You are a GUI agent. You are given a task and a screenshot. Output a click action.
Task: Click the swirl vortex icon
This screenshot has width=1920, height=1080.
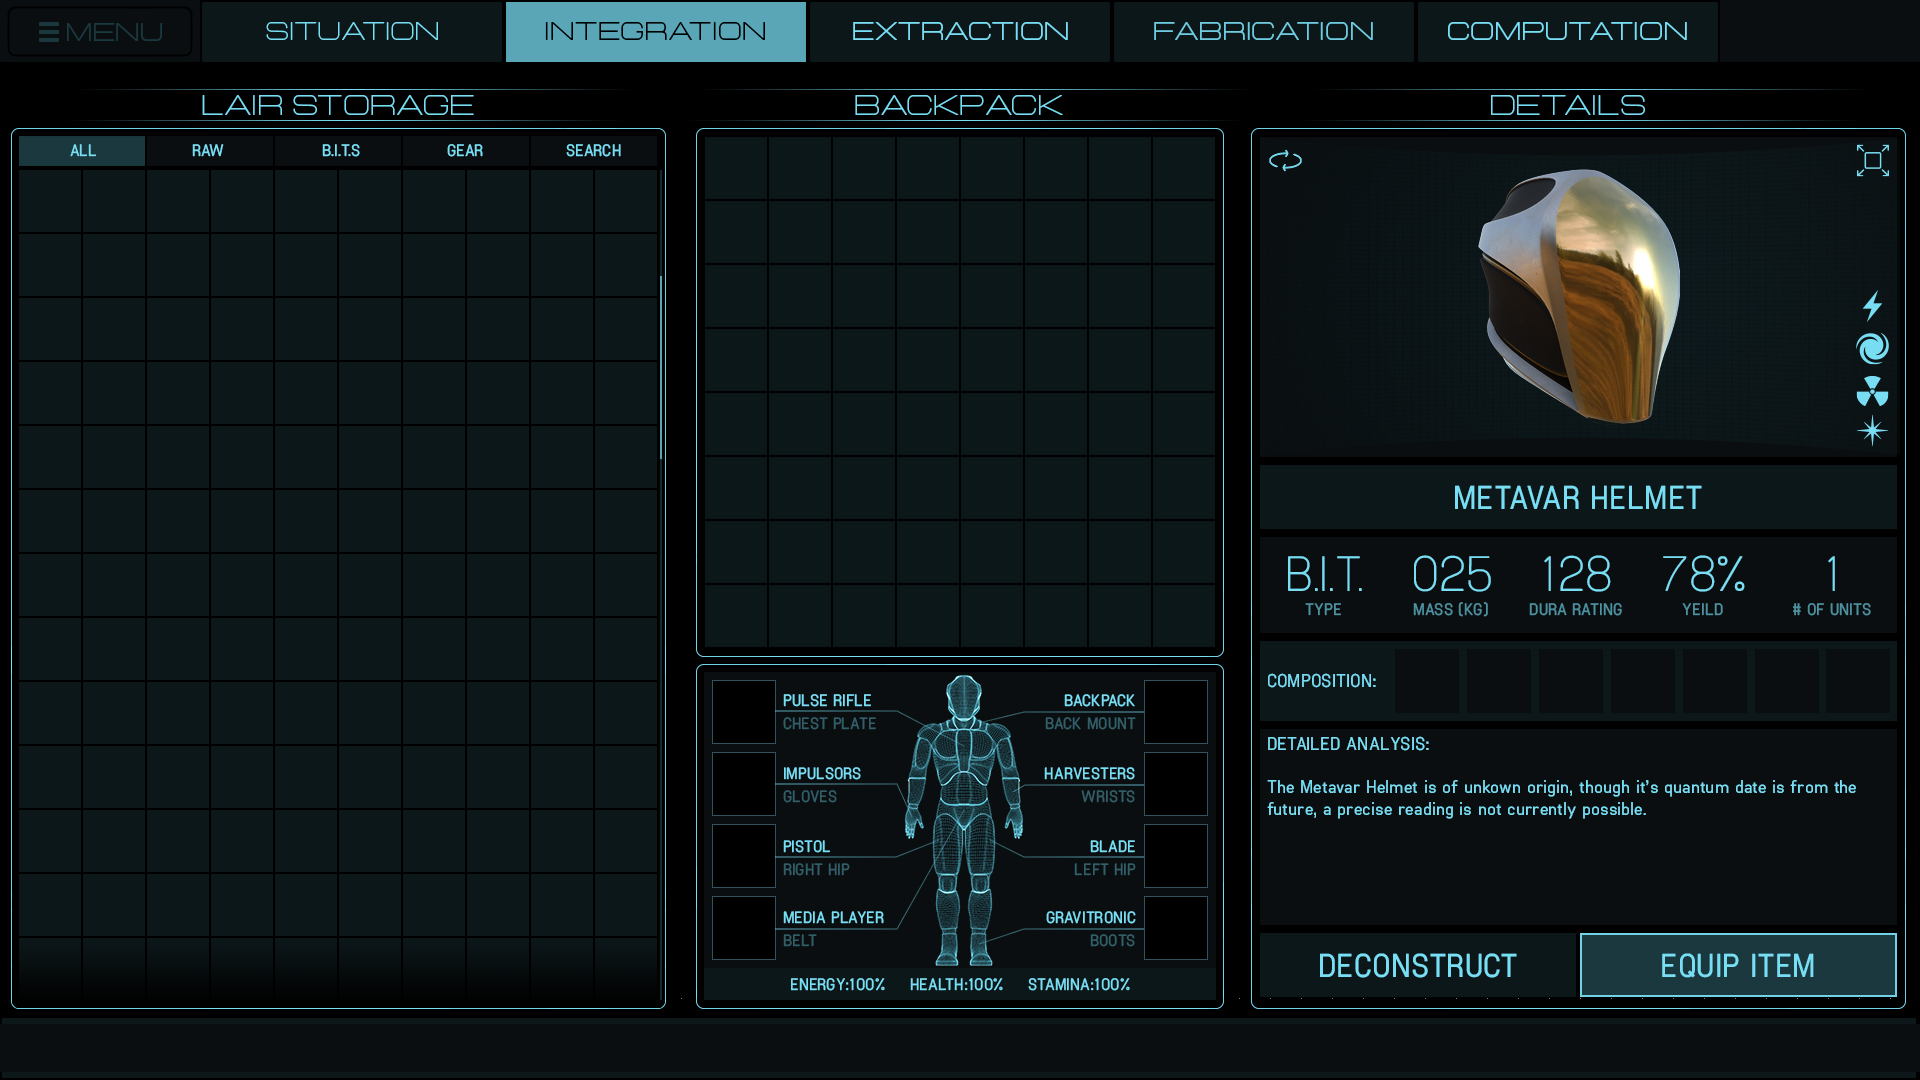click(x=1872, y=348)
